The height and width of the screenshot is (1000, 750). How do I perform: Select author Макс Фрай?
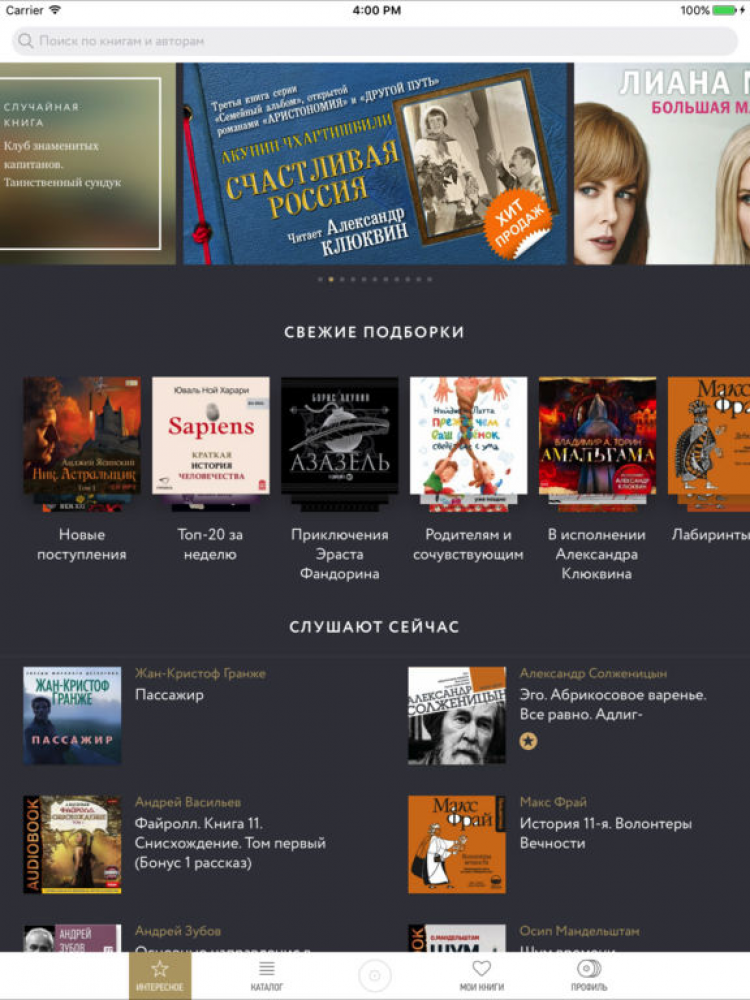tap(553, 802)
